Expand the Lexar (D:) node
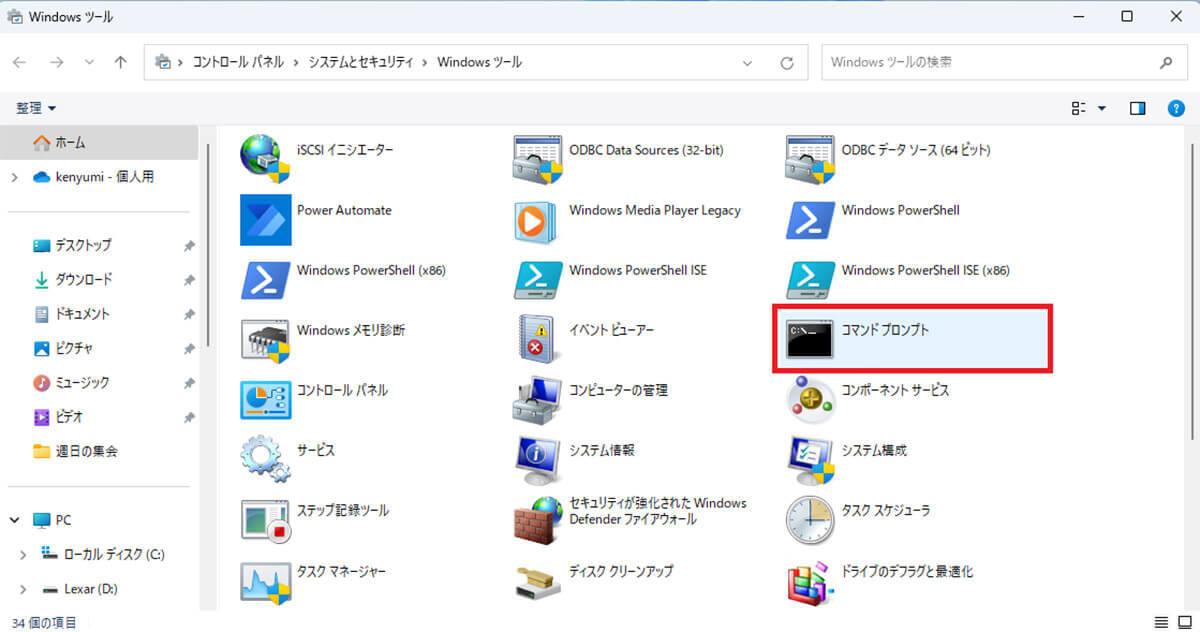This screenshot has height=632, width=1200. (23, 589)
